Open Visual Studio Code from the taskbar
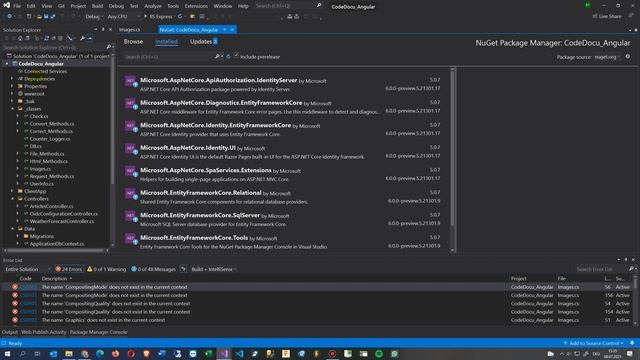This screenshot has height=360, width=640. point(239,354)
